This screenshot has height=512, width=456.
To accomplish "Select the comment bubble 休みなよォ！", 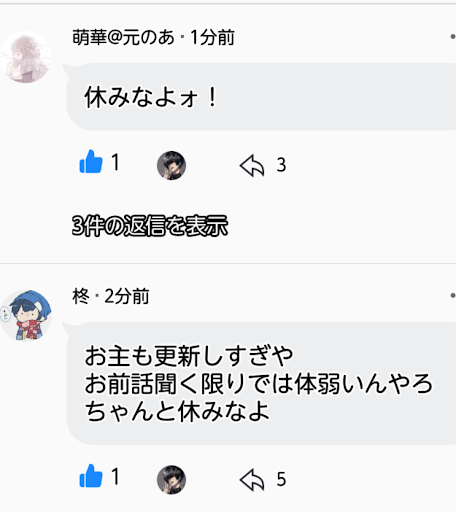I will pyautogui.click(x=261, y=96).
